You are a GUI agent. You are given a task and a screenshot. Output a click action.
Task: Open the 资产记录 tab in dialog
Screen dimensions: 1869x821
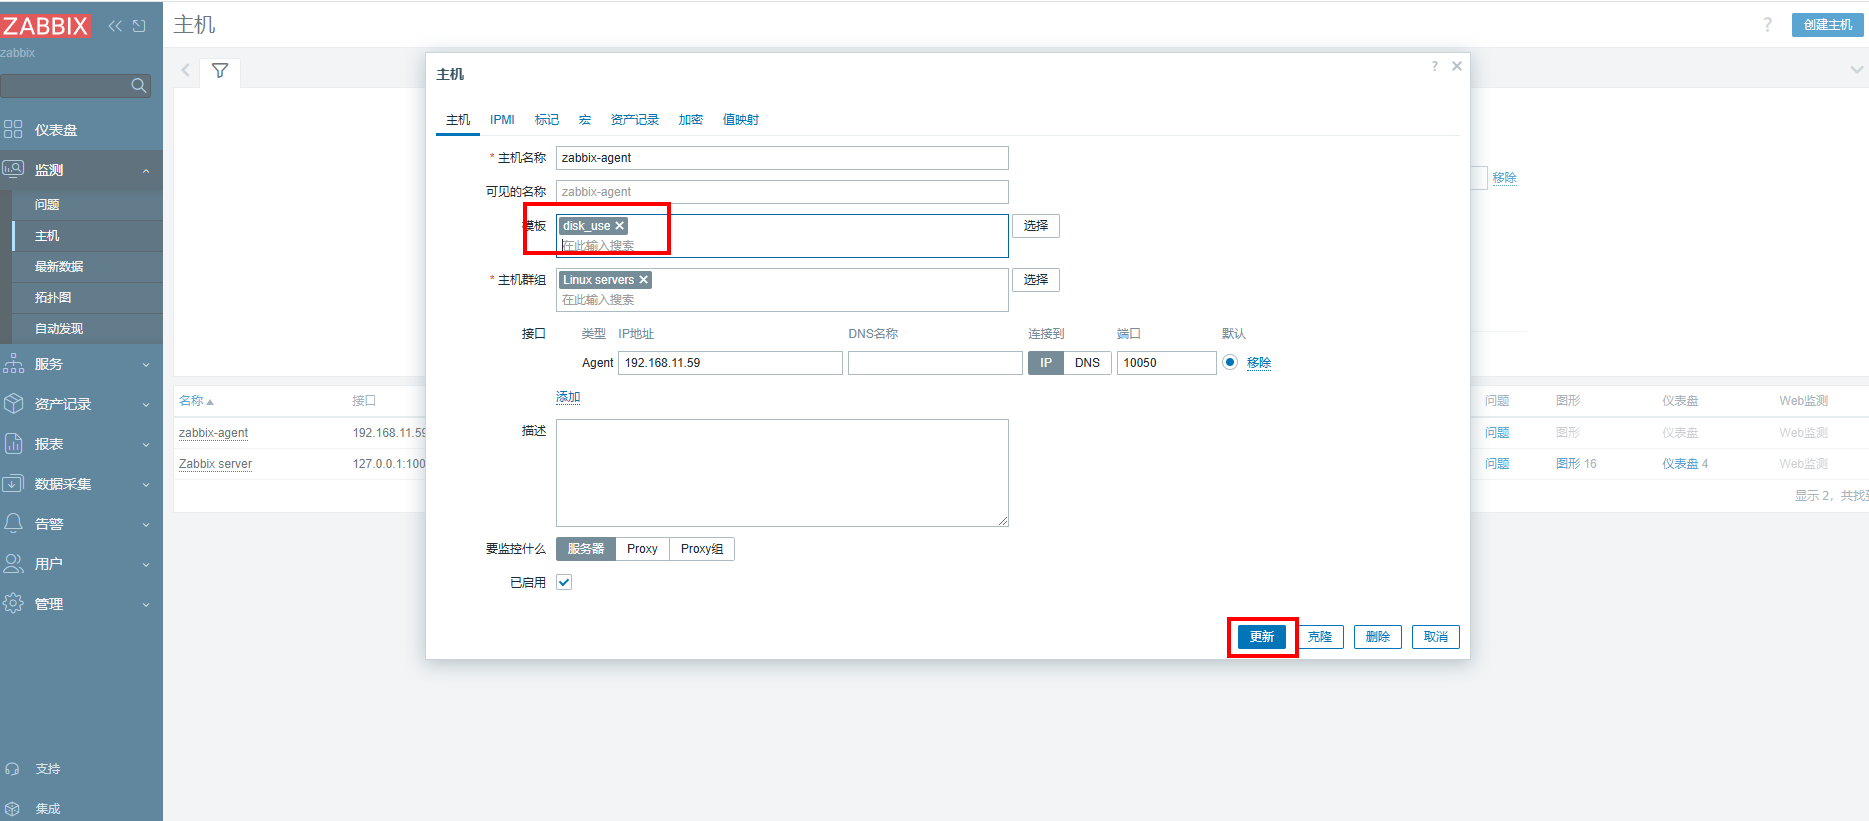(x=635, y=120)
